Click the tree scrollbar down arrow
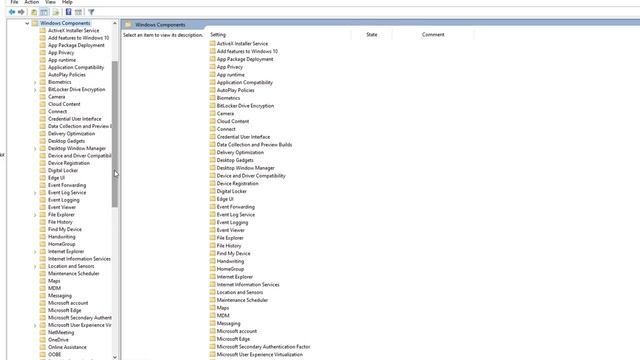Viewport: 640px width, 360px height. point(115,357)
